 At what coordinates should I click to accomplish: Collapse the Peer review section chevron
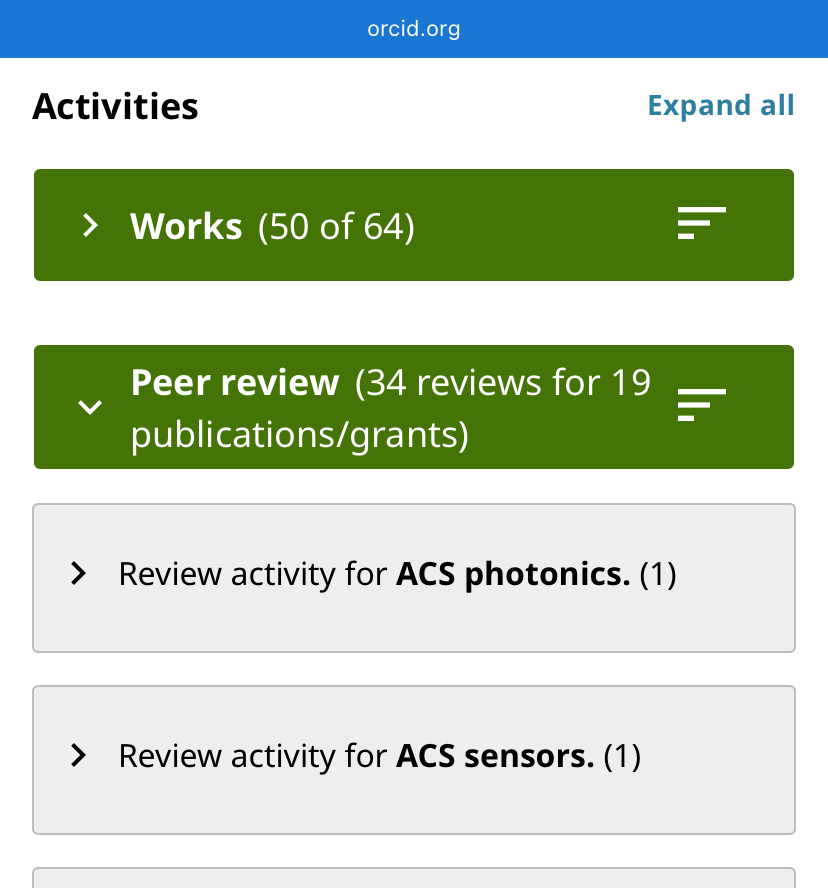click(90, 407)
